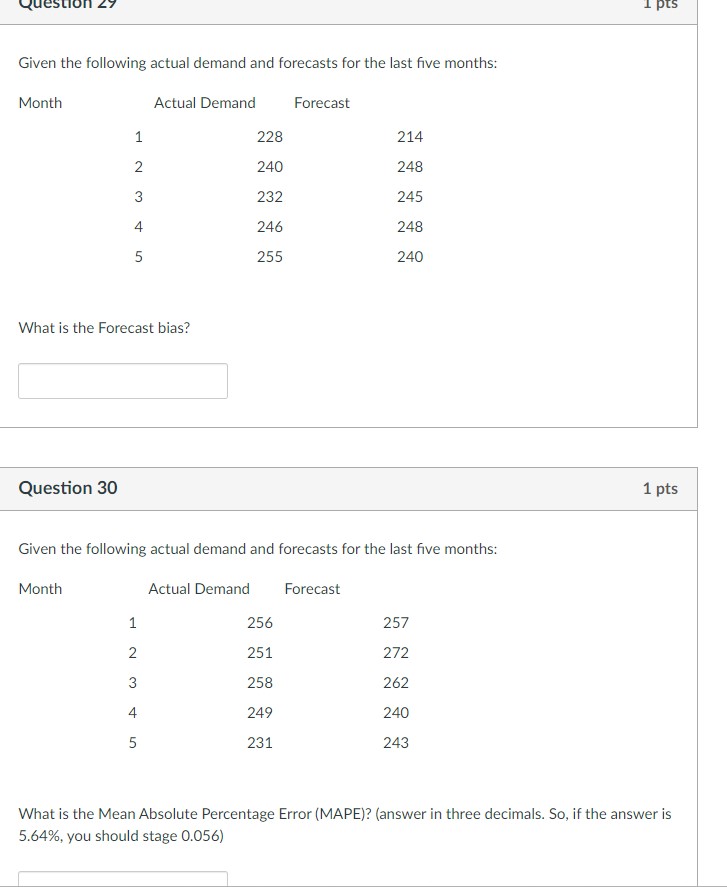Select the forecast value 257 in Question 30

coord(396,622)
